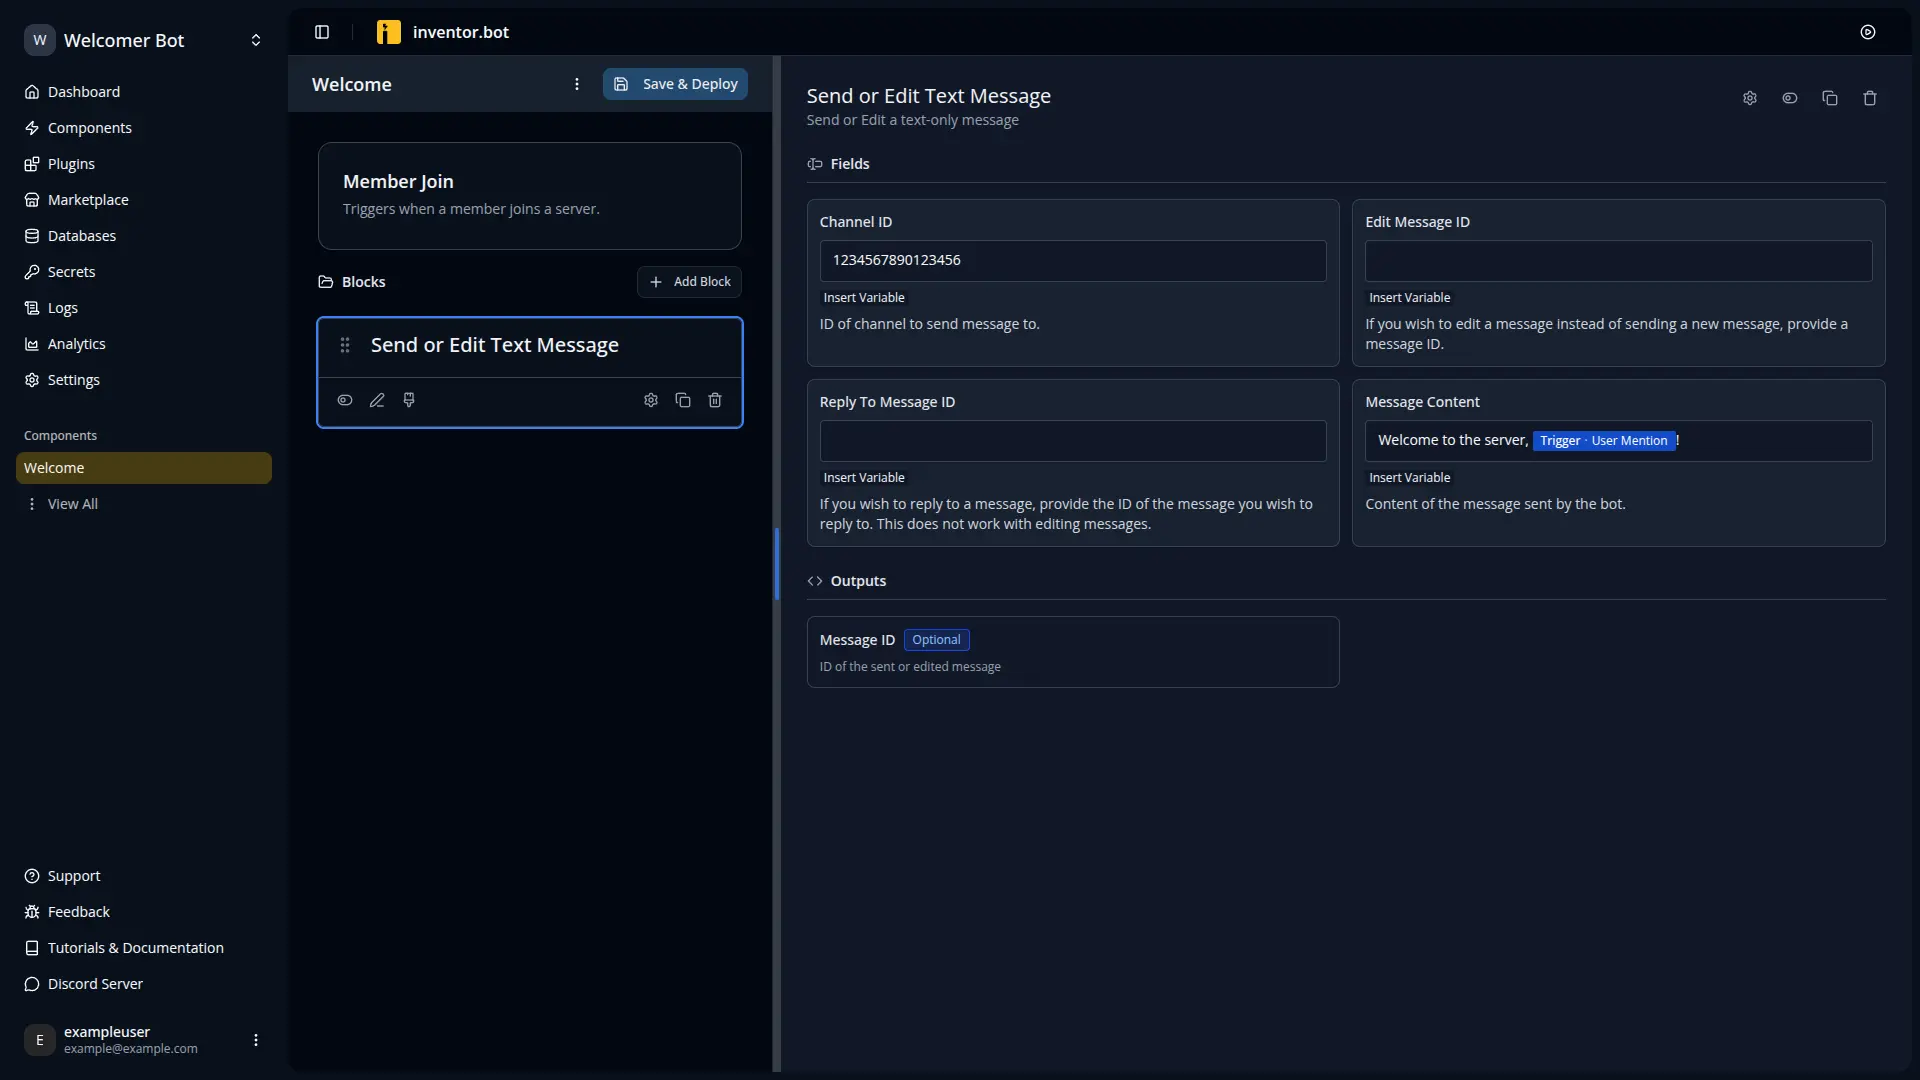
Task: View the bot's Logs
Action: (x=62, y=307)
